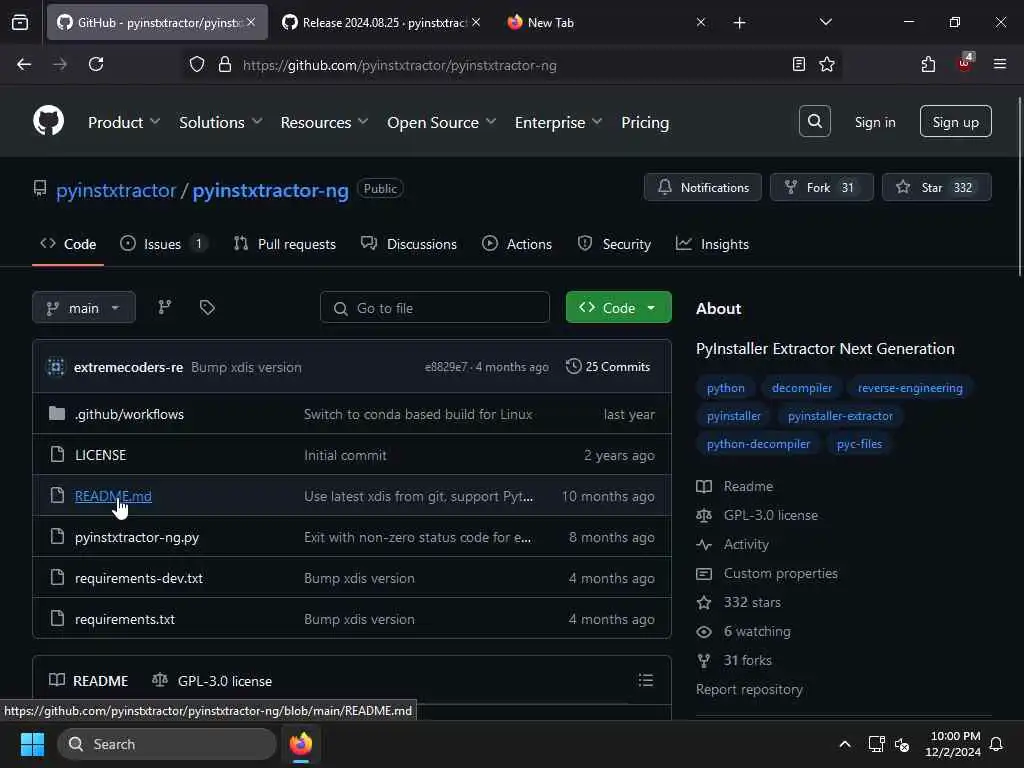Click the network display tray icon

pos(876,744)
